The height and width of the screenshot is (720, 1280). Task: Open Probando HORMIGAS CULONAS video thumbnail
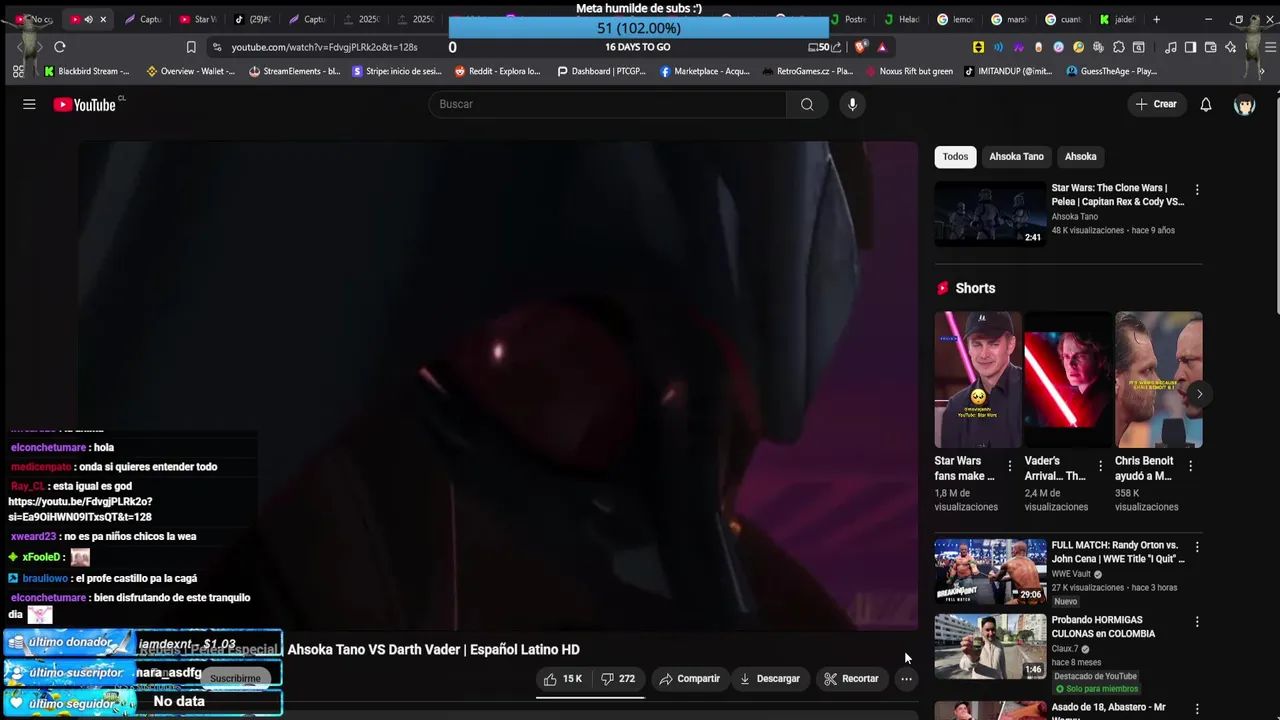coord(990,646)
